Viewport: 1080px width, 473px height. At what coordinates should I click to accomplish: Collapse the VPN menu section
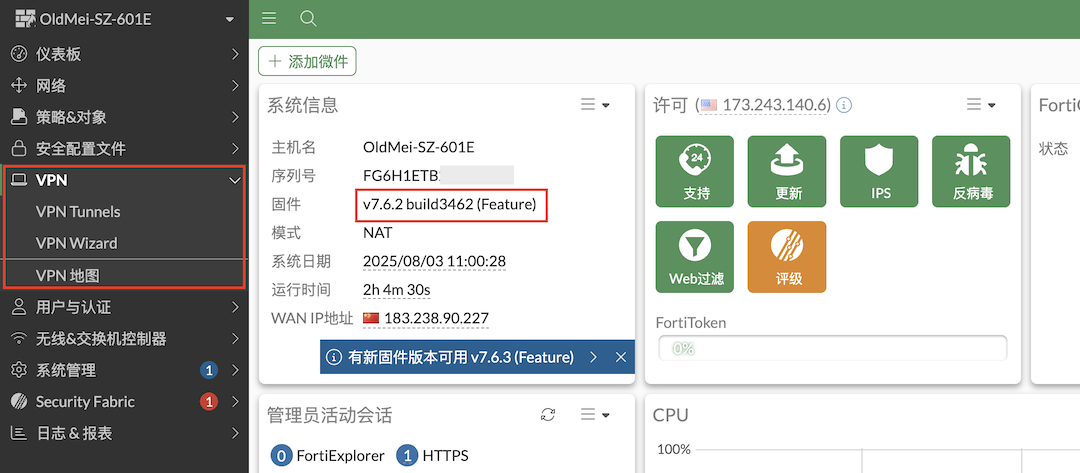(x=124, y=180)
